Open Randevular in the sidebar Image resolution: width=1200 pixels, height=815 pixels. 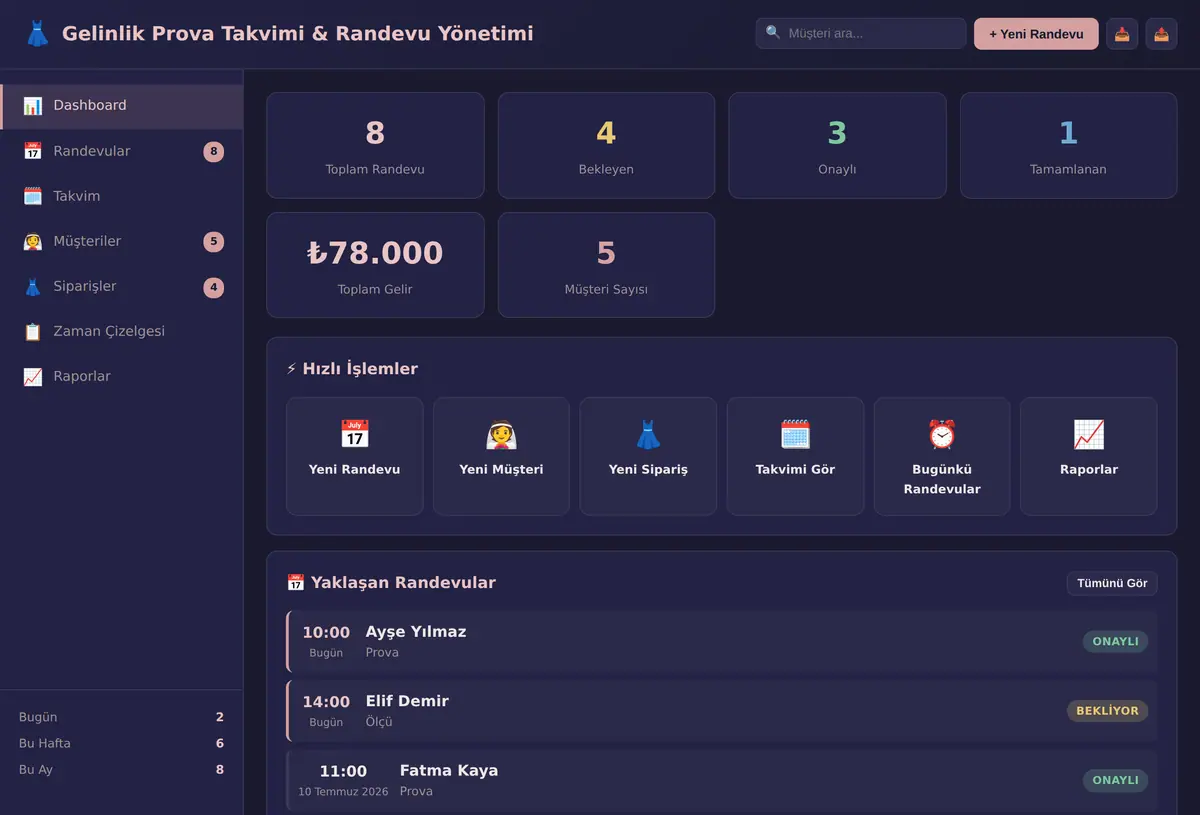pos(121,151)
